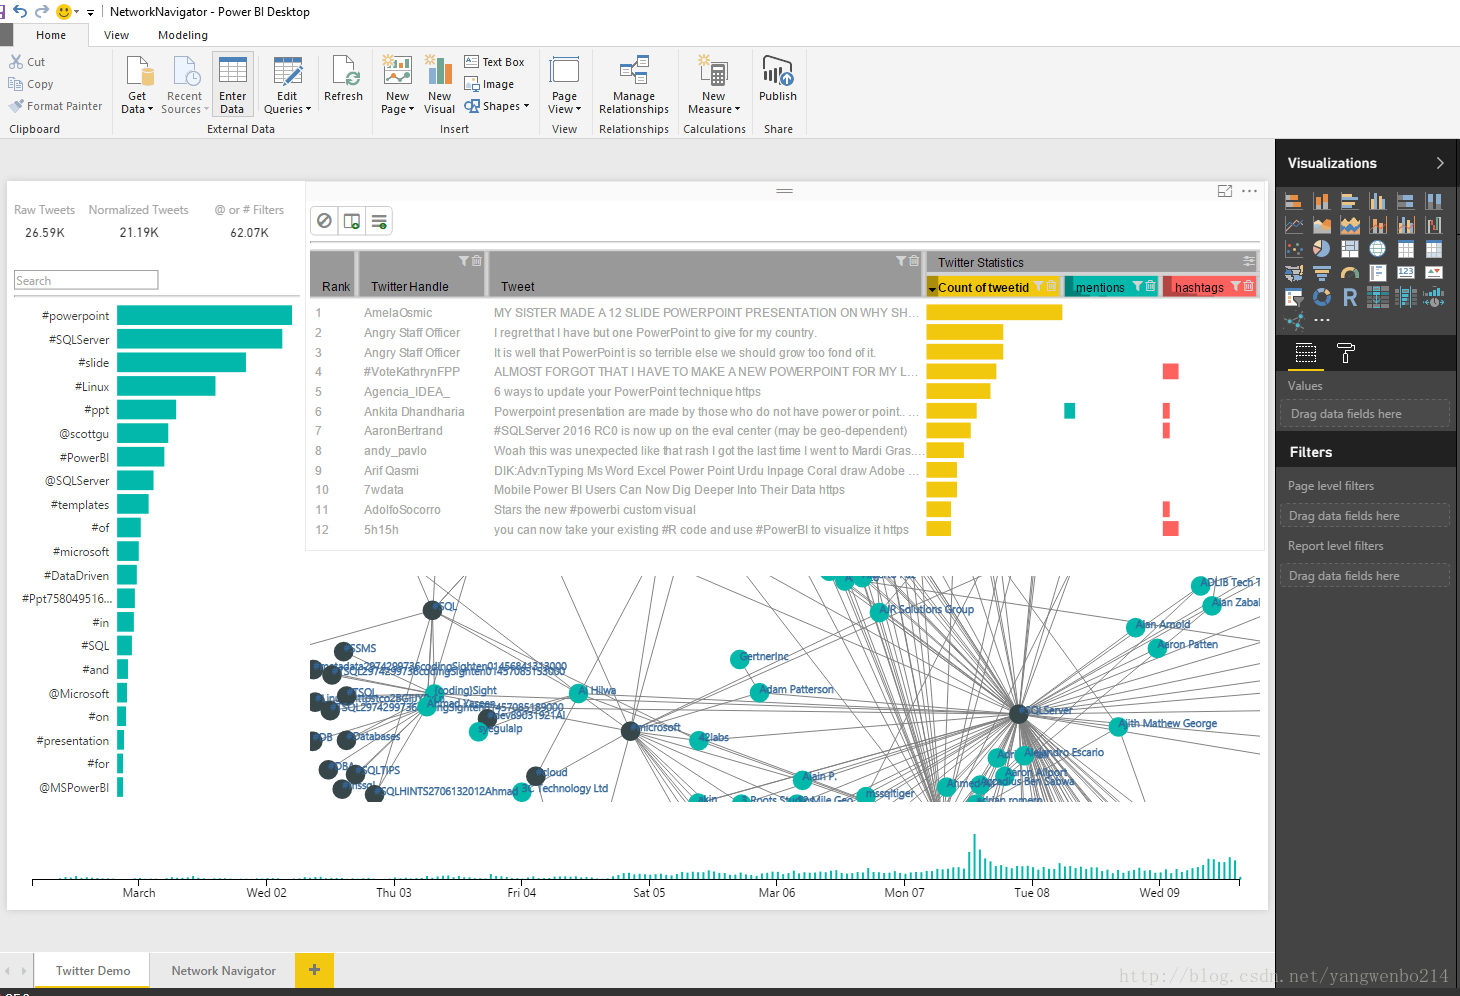Open the New Measure dropdown

[714, 86]
